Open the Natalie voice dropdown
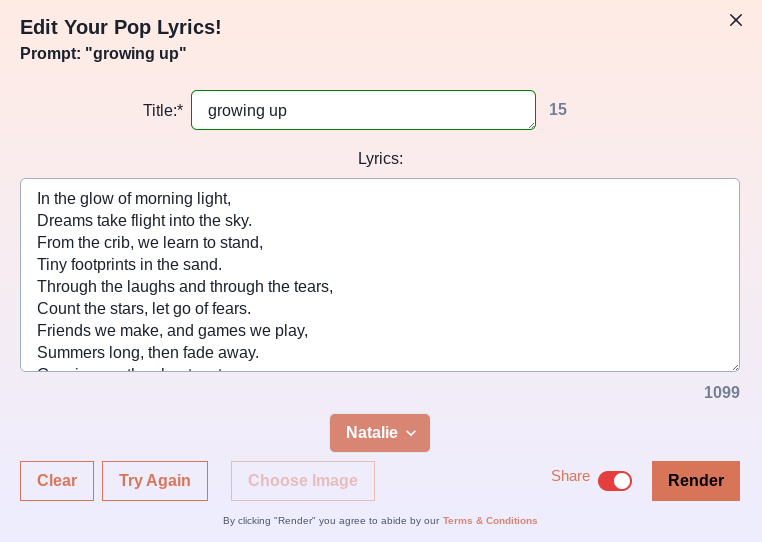 coord(380,433)
